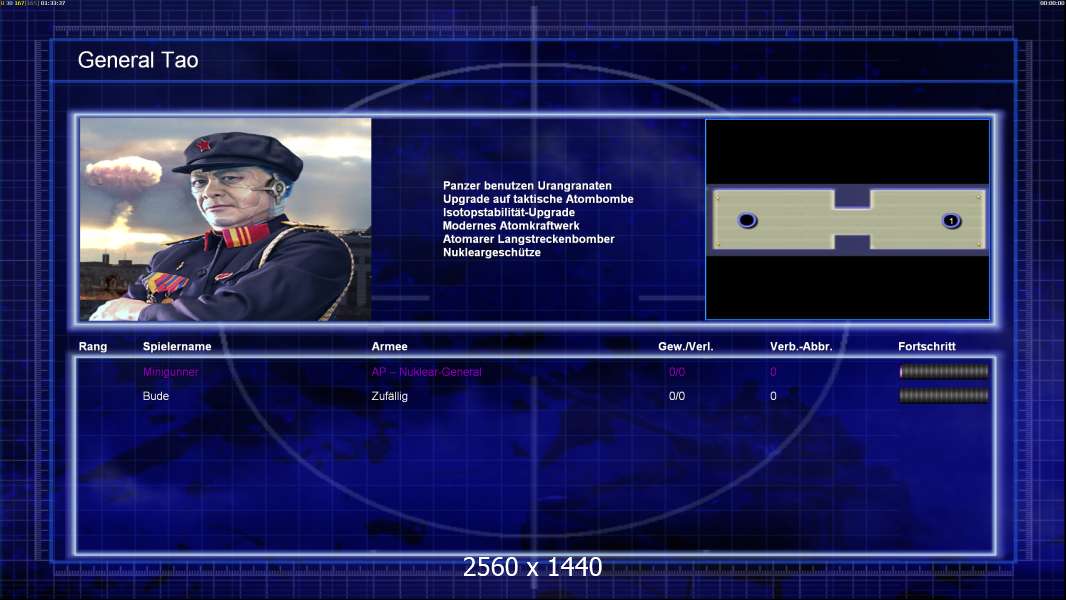Click Bude's loading progress bar
Screen dimensions: 1066x600
point(944,395)
